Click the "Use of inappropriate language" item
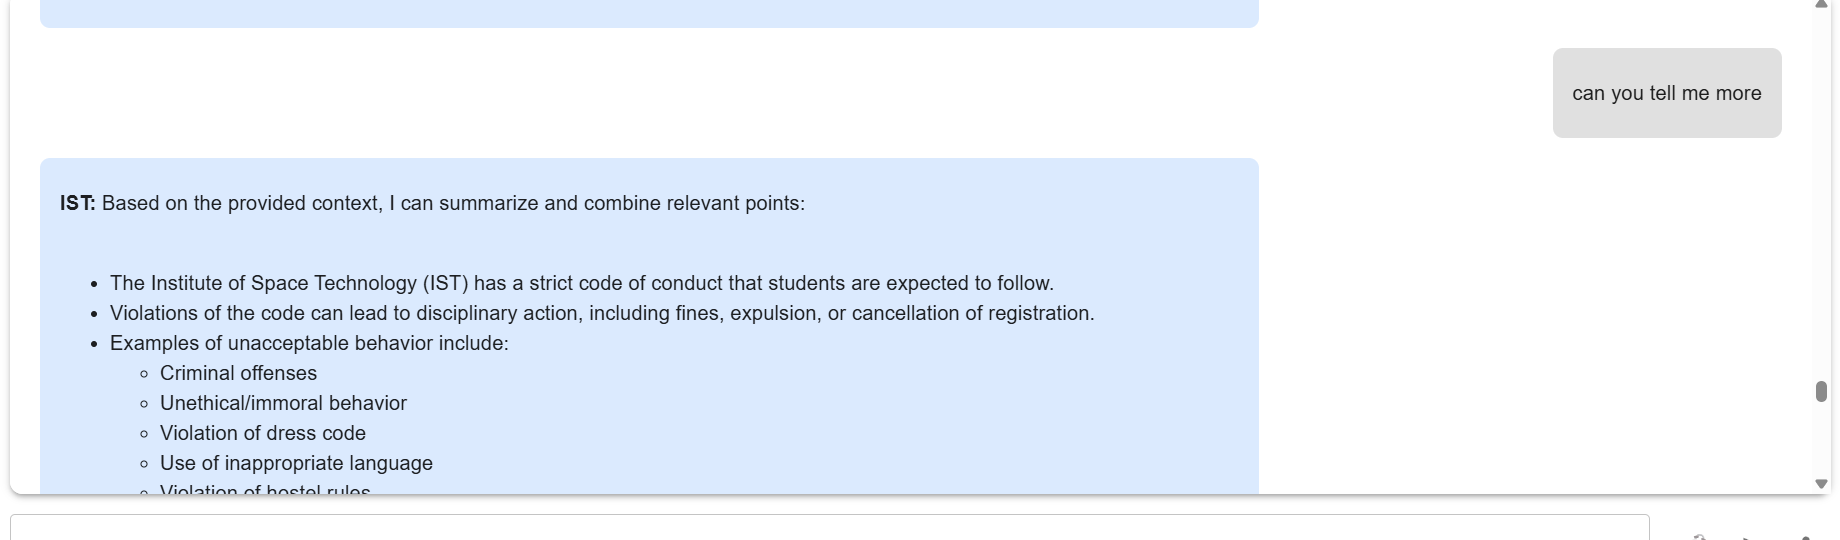 pos(296,463)
